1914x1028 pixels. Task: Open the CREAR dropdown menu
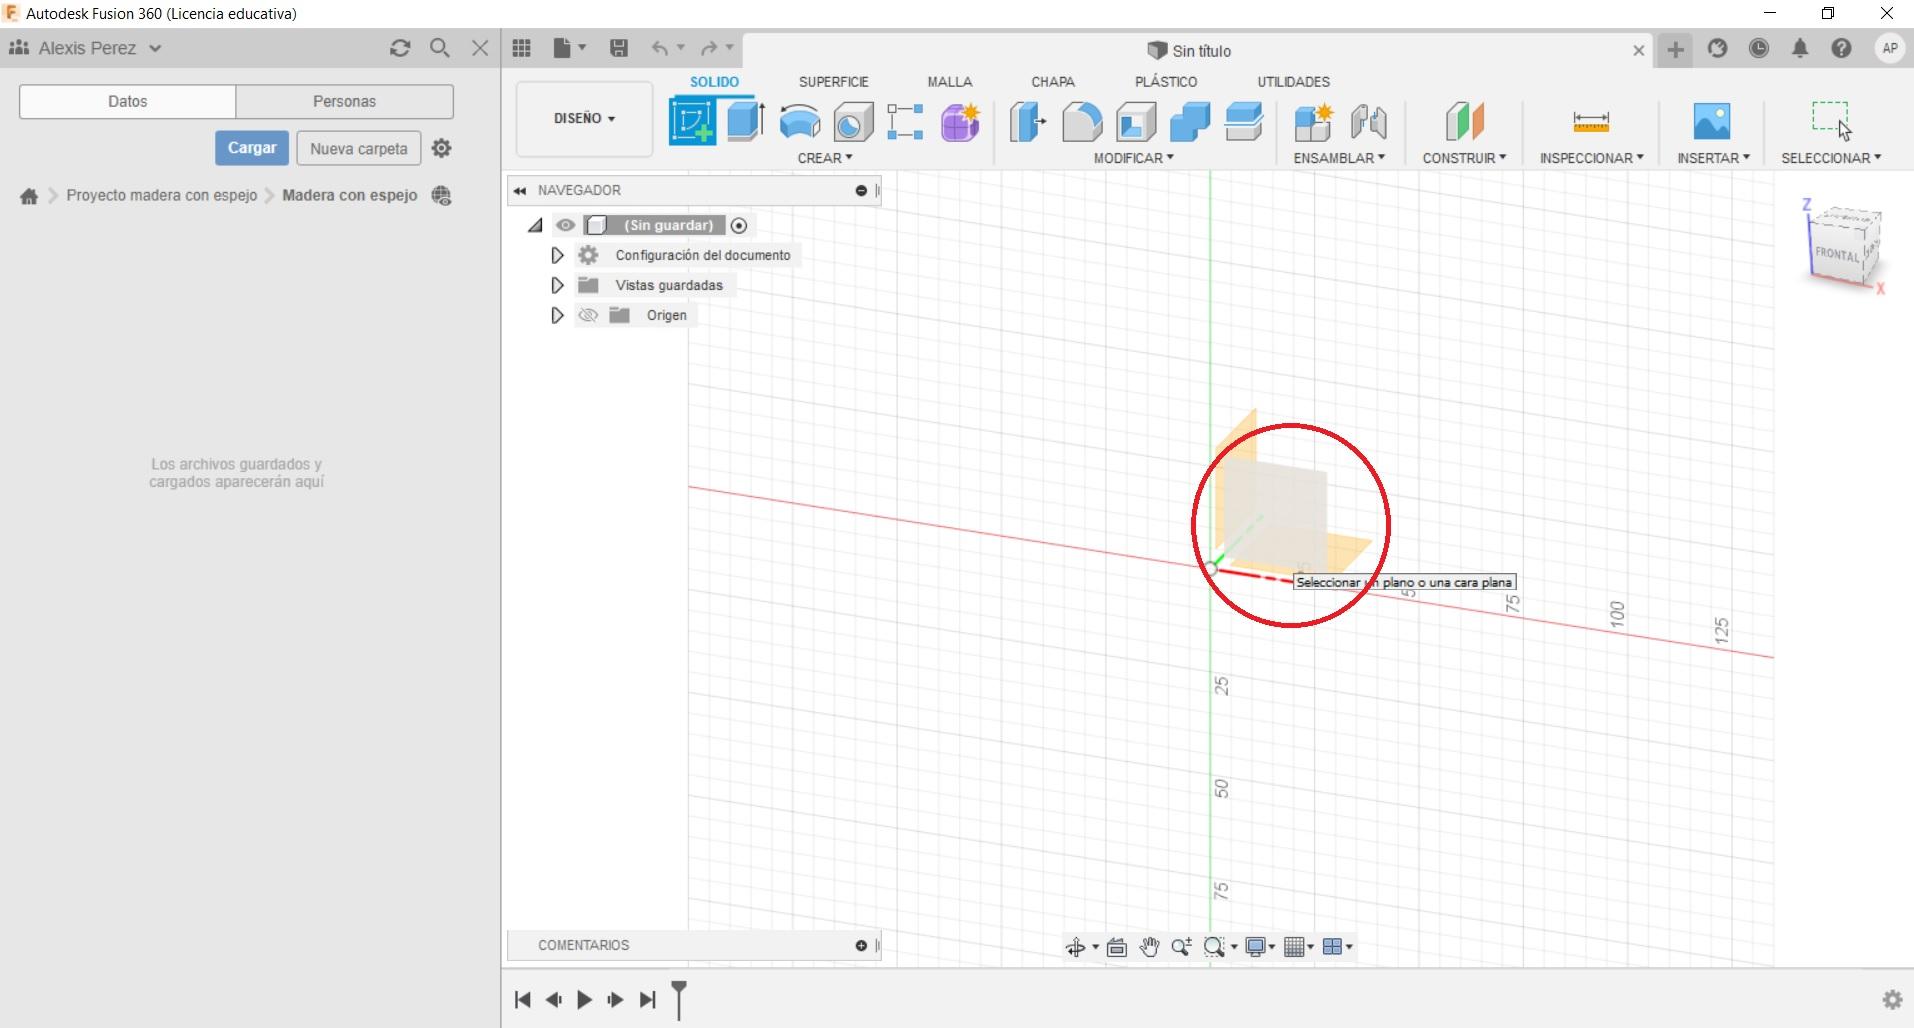[x=825, y=158]
